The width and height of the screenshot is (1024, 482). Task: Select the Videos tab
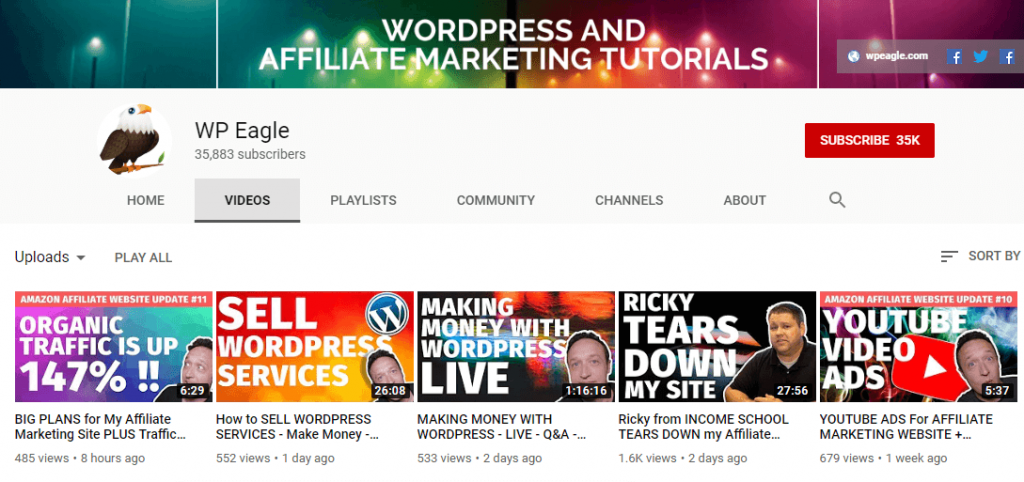(x=248, y=201)
